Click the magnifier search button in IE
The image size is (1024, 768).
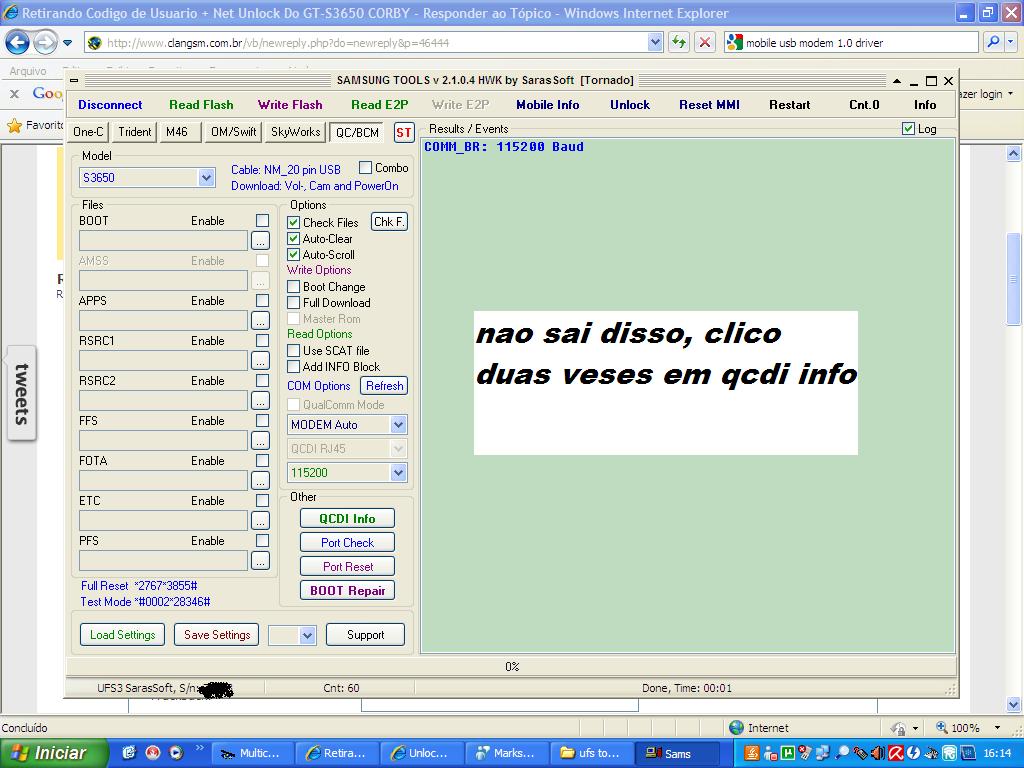993,42
